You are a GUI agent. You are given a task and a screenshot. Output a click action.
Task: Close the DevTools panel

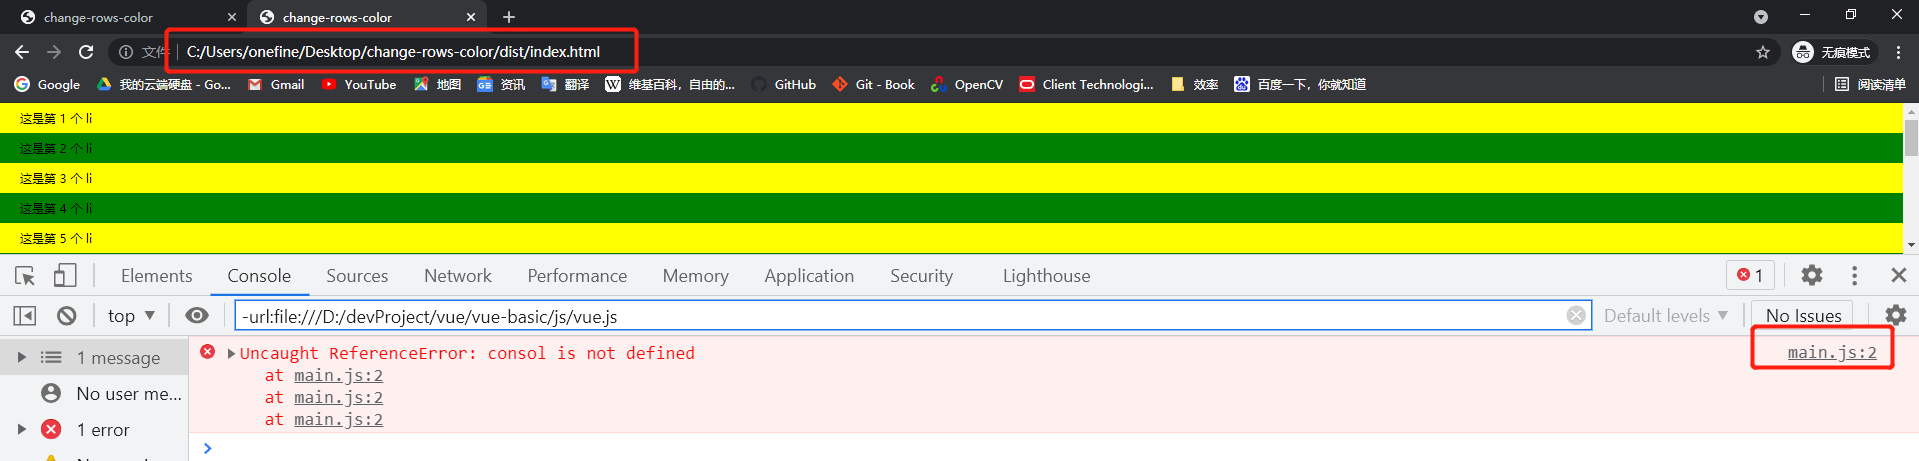[x=1898, y=275]
